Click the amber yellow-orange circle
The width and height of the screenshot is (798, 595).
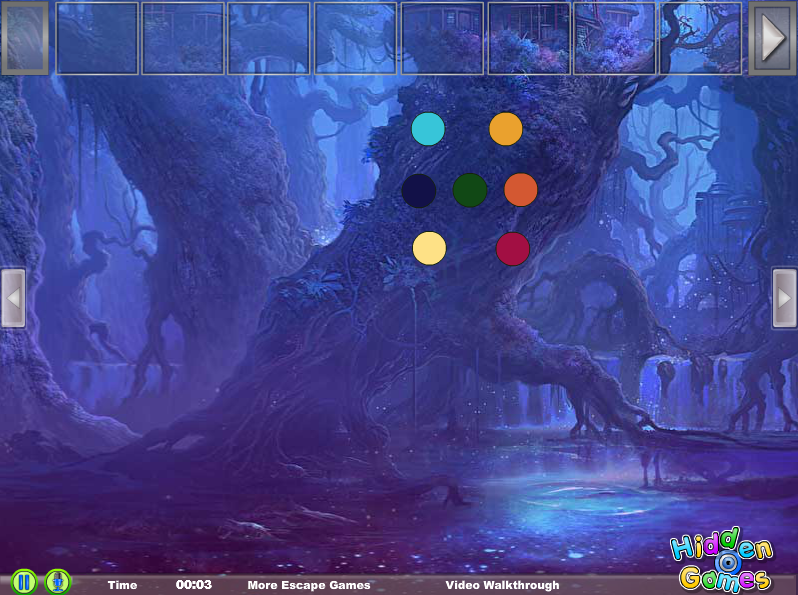coord(506,129)
